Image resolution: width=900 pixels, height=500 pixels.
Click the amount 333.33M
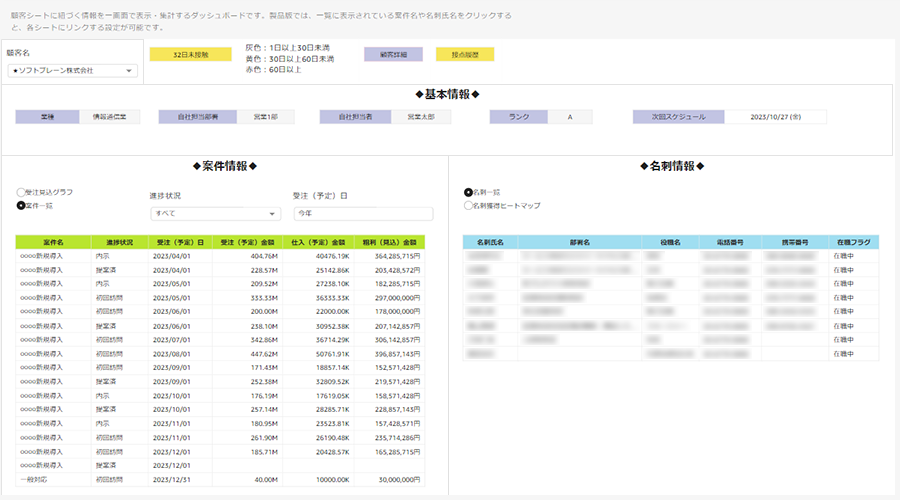click(264, 298)
